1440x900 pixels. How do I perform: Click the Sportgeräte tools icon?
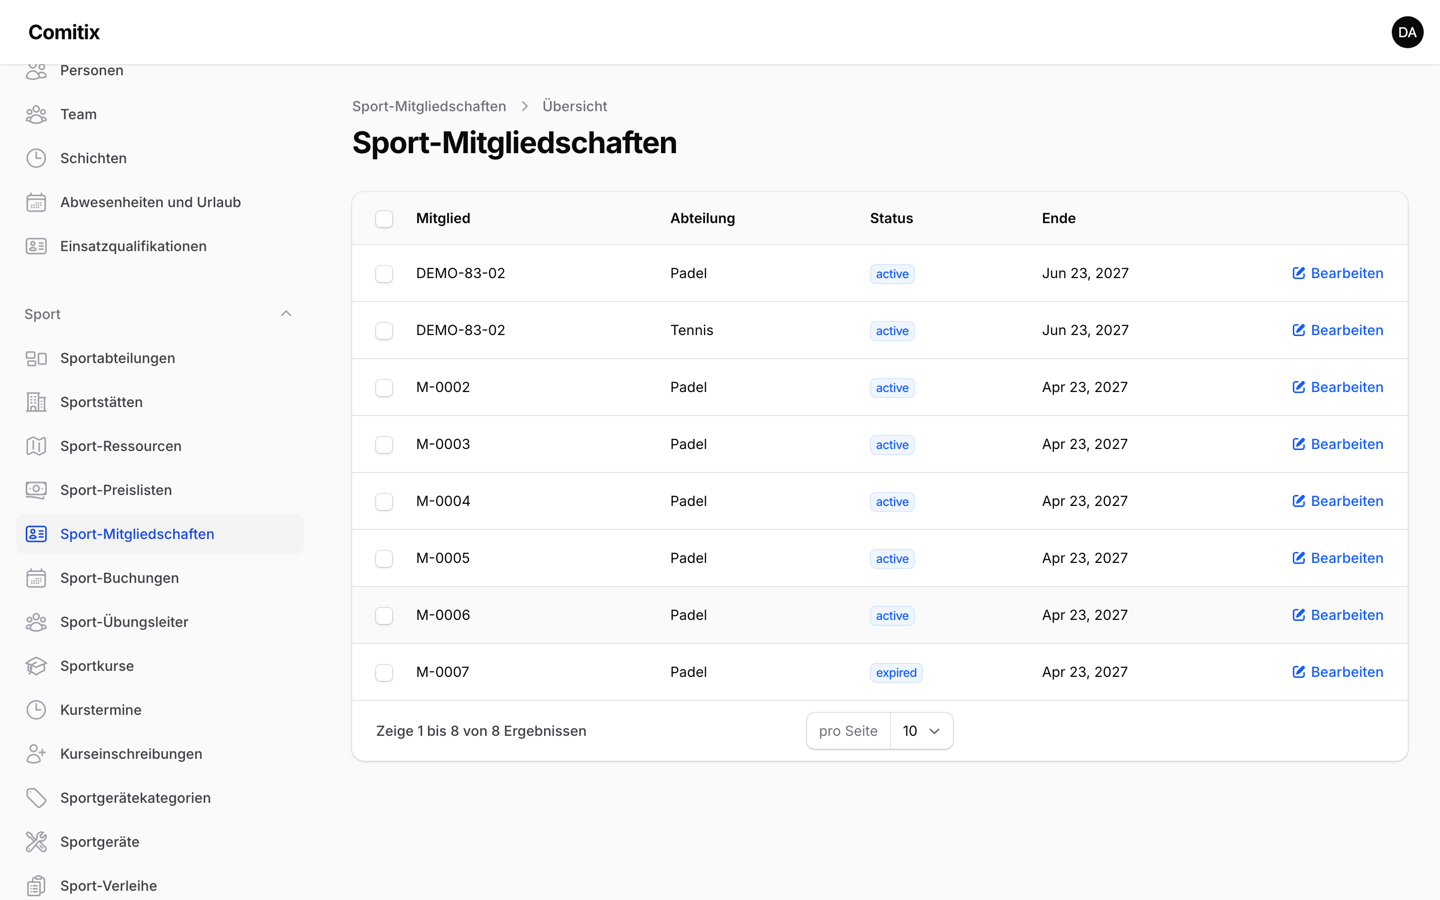36,842
